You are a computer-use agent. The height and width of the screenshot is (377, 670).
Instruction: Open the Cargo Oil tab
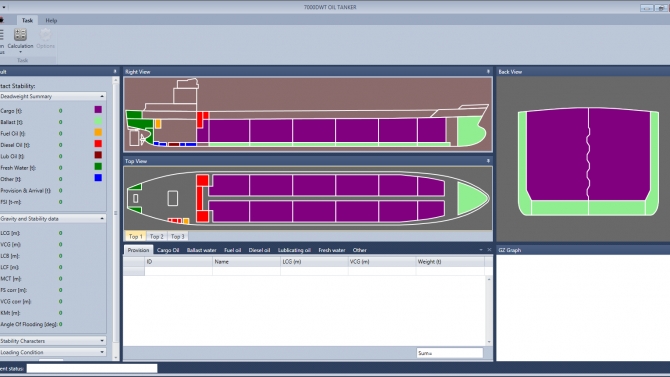coord(168,250)
